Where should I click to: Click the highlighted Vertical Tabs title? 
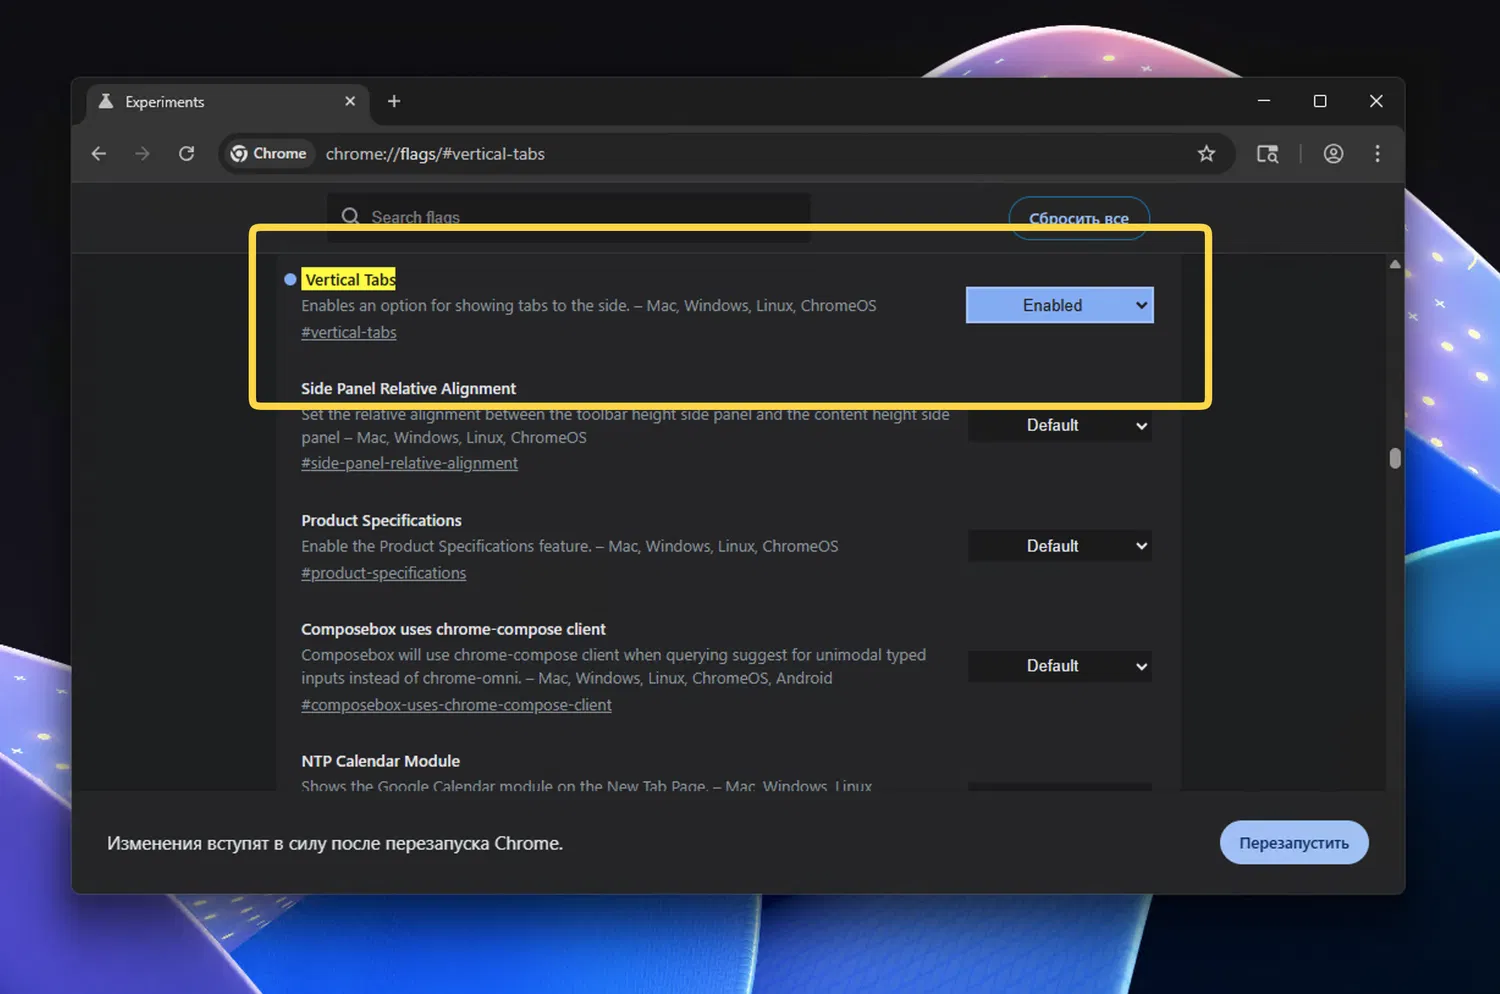[x=350, y=280]
